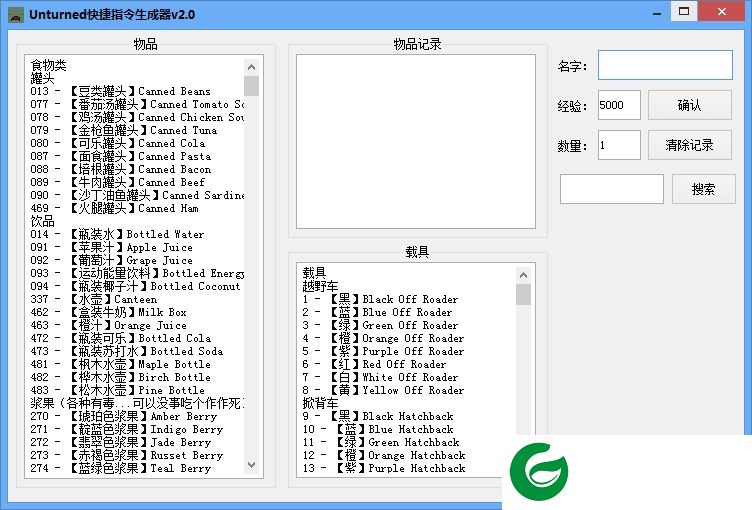Select item 079 Canned Tuna
The height and width of the screenshot is (510, 752).
123,130
